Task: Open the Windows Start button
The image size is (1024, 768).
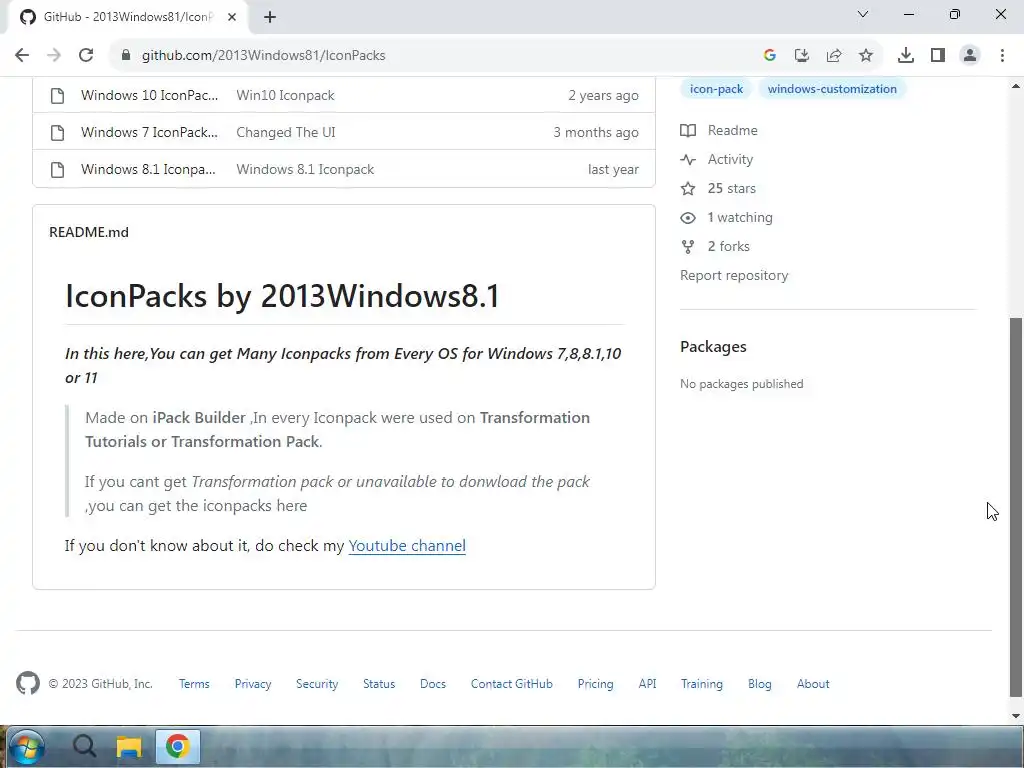Action: pyautogui.click(x=27, y=746)
